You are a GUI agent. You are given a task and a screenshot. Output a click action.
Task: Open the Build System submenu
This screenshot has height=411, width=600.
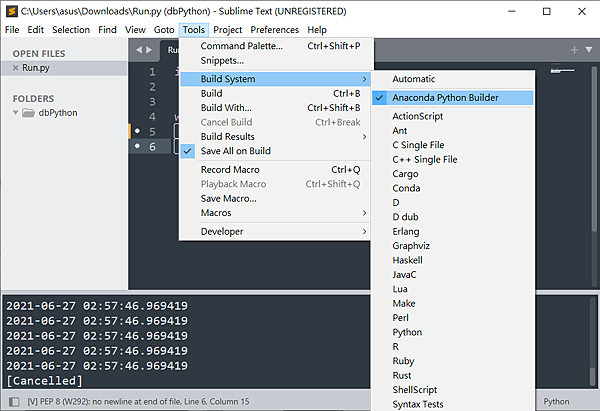274,79
